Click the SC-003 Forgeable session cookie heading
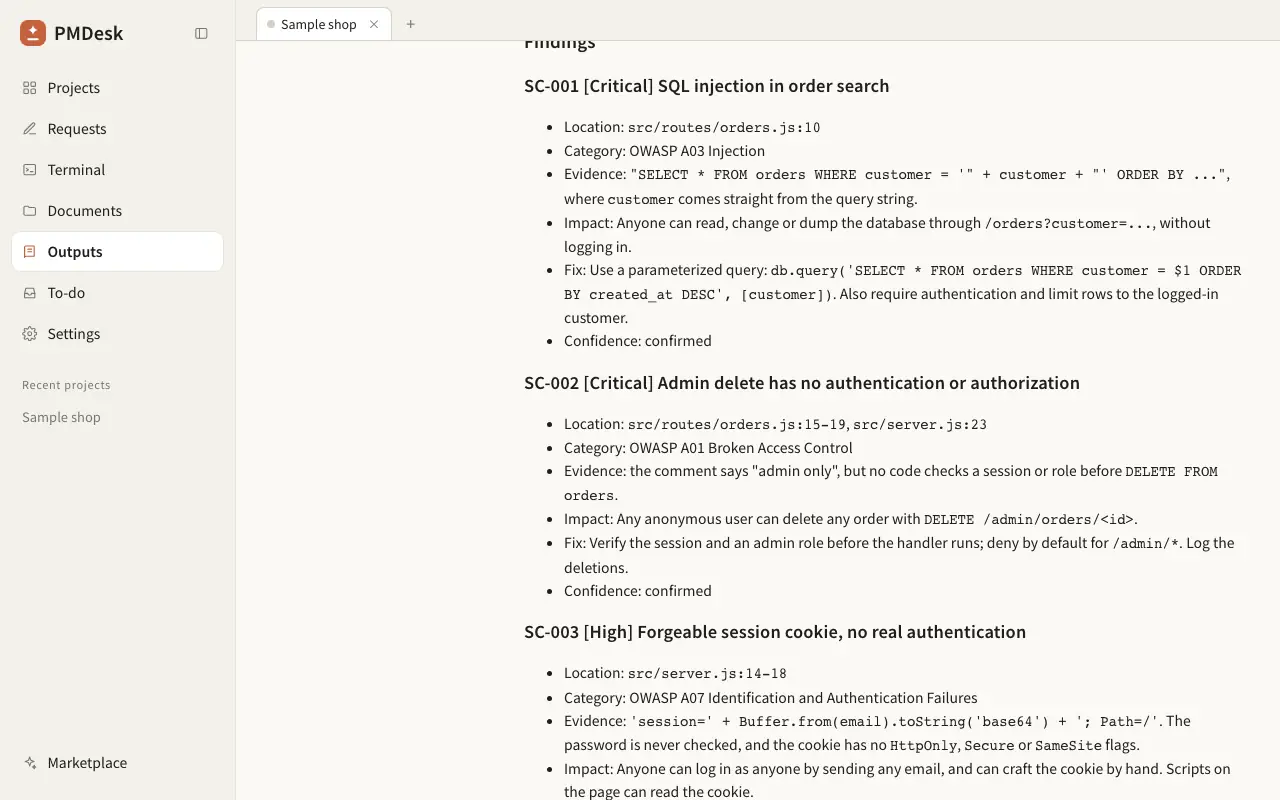The height and width of the screenshot is (800, 1280). pyautogui.click(x=775, y=632)
